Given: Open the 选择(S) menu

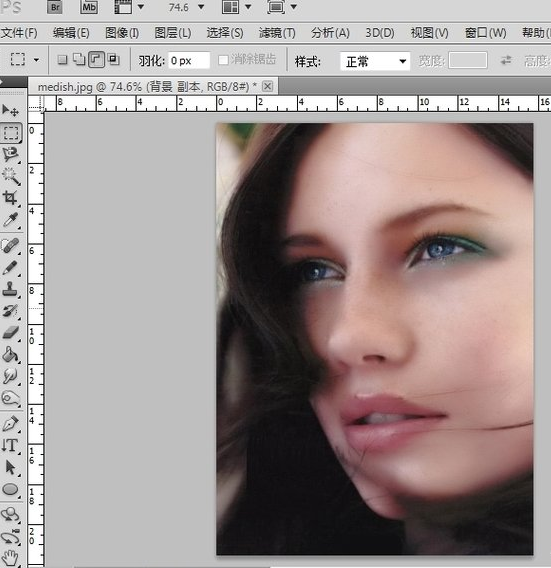Looking at the screenshot, I should pyautogui.click(x=225, y=33).
